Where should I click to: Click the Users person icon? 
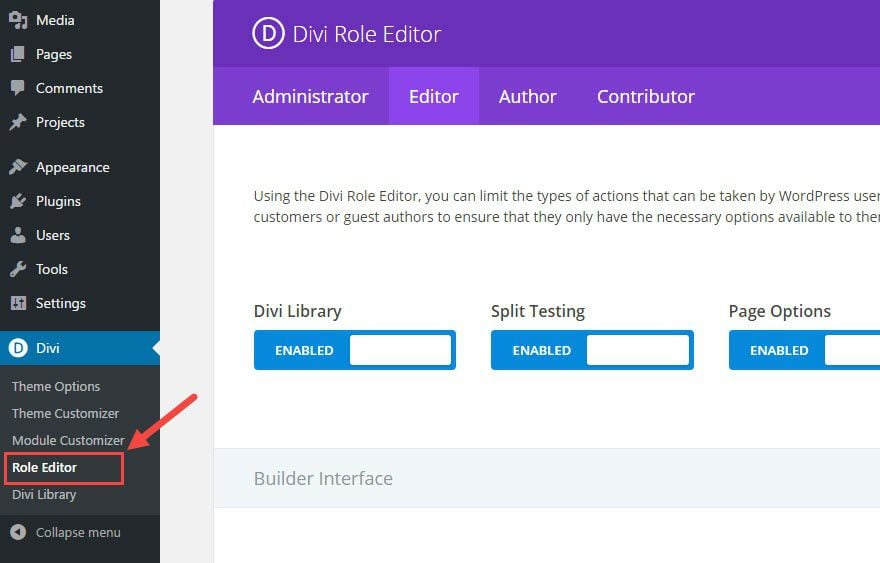(x=18, y=235)
